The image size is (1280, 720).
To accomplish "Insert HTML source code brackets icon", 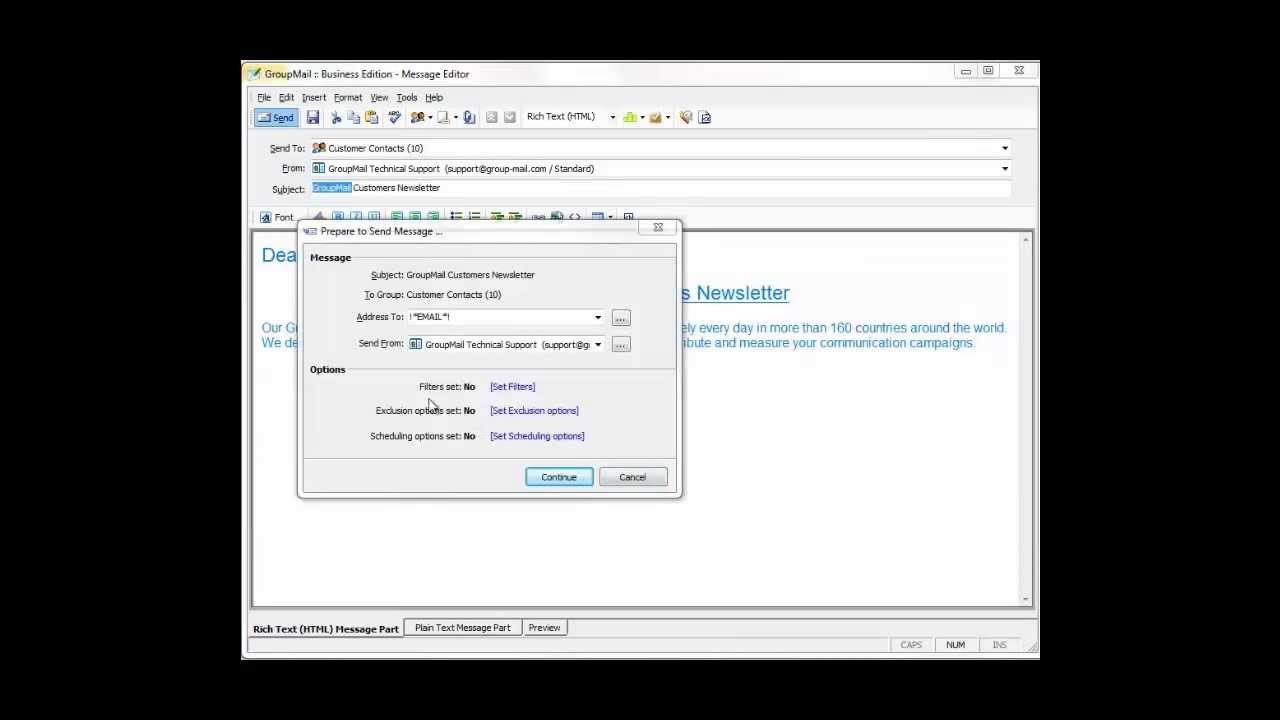I will [575, 216].
